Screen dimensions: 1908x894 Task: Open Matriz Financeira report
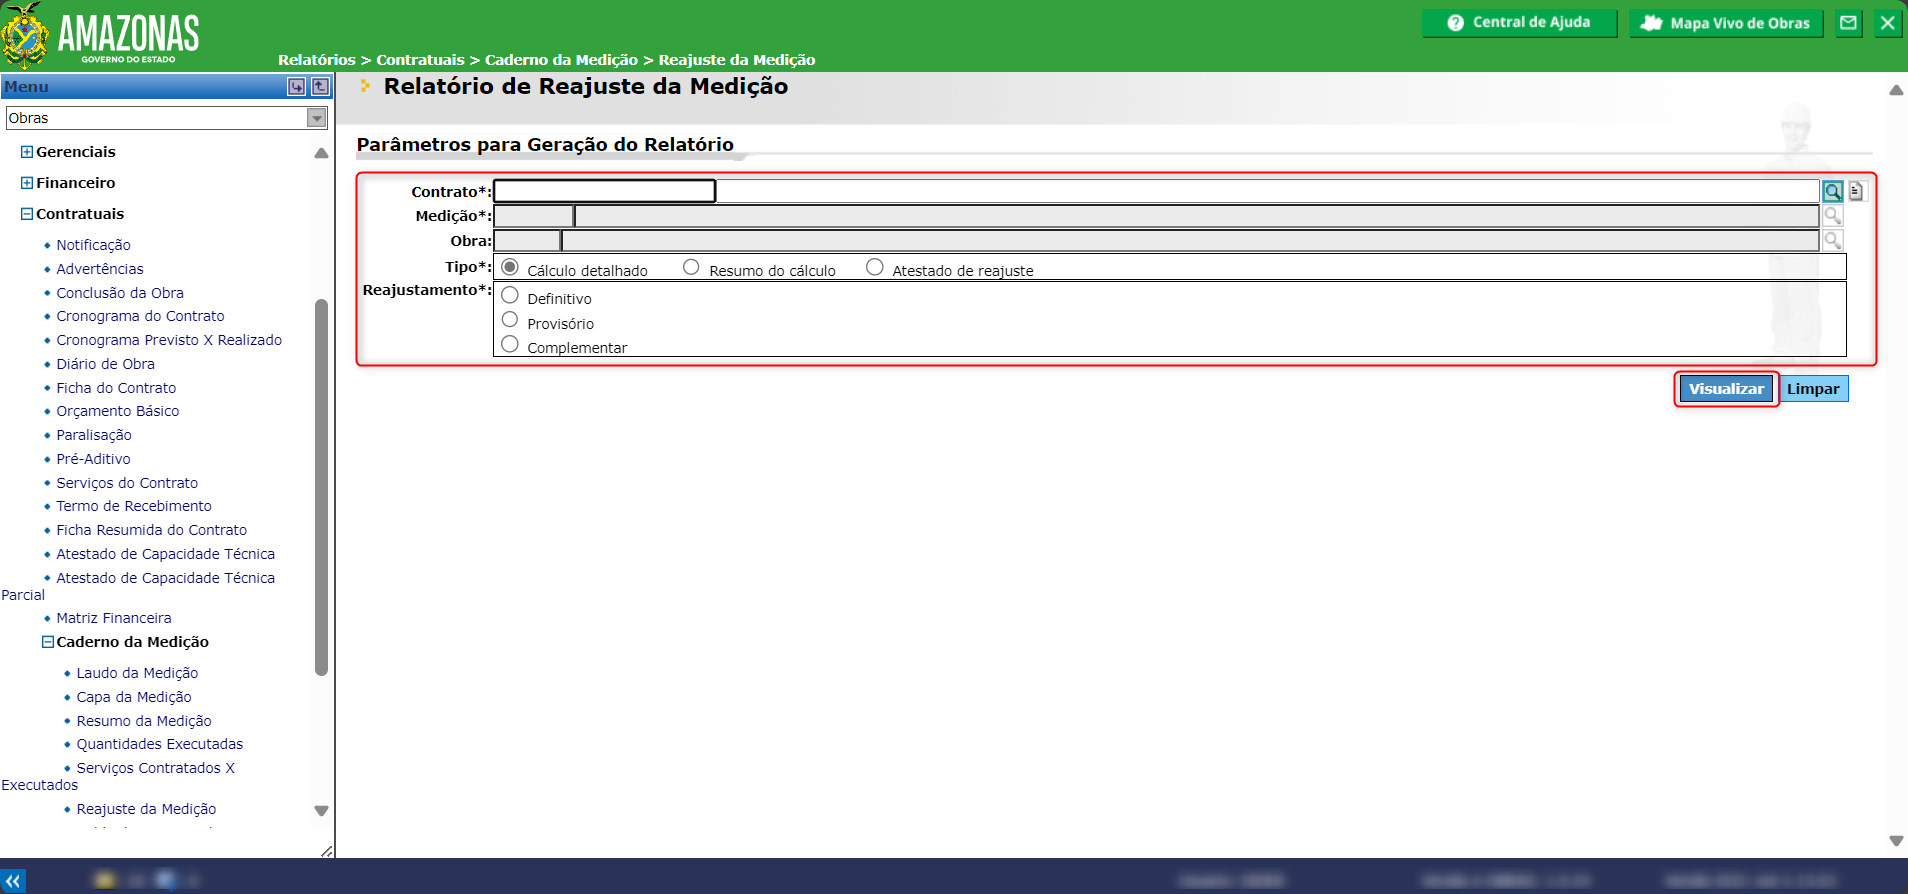[114, 618]
